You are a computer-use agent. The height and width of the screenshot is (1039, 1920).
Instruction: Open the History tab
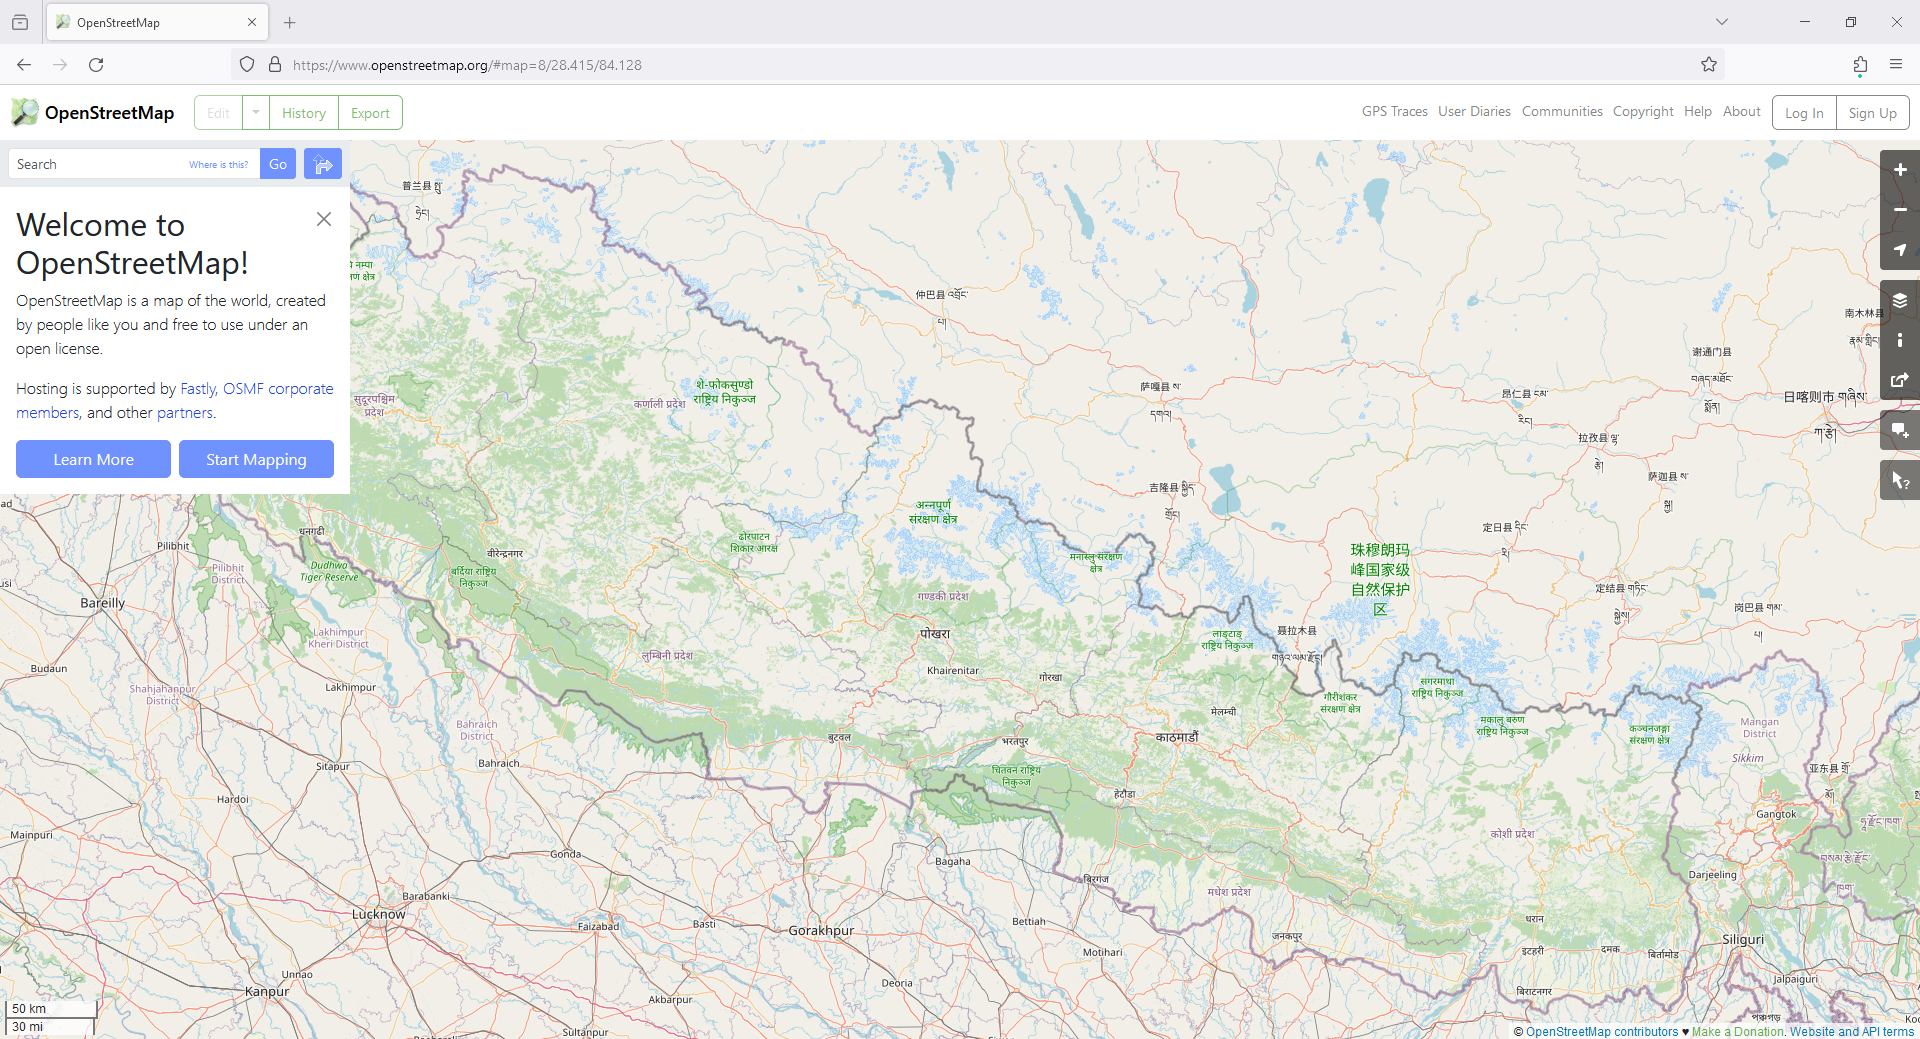(x=304, y=113)
